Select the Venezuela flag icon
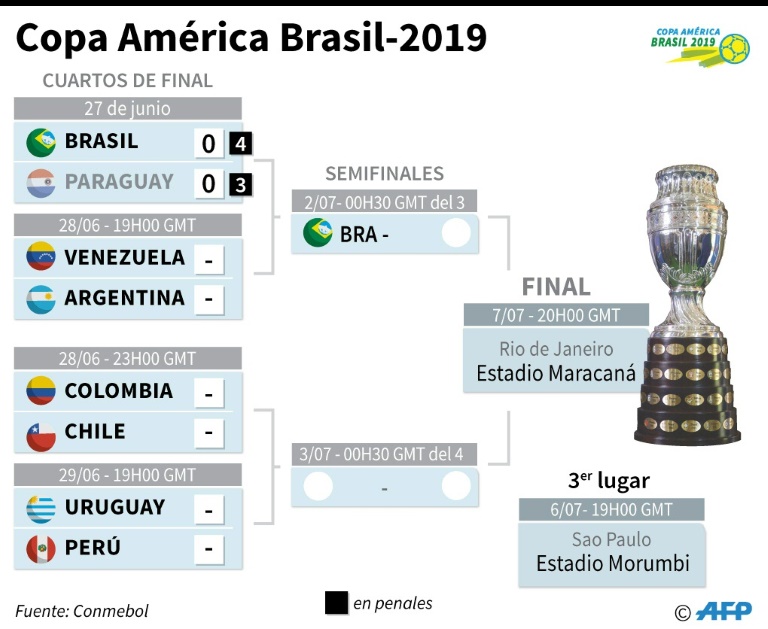This screenshot has width=768, height=629. point(41,256)
